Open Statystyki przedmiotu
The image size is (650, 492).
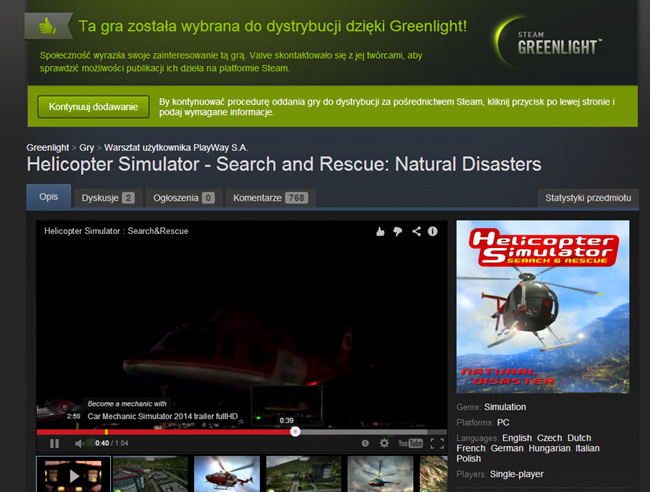[588, 197]
